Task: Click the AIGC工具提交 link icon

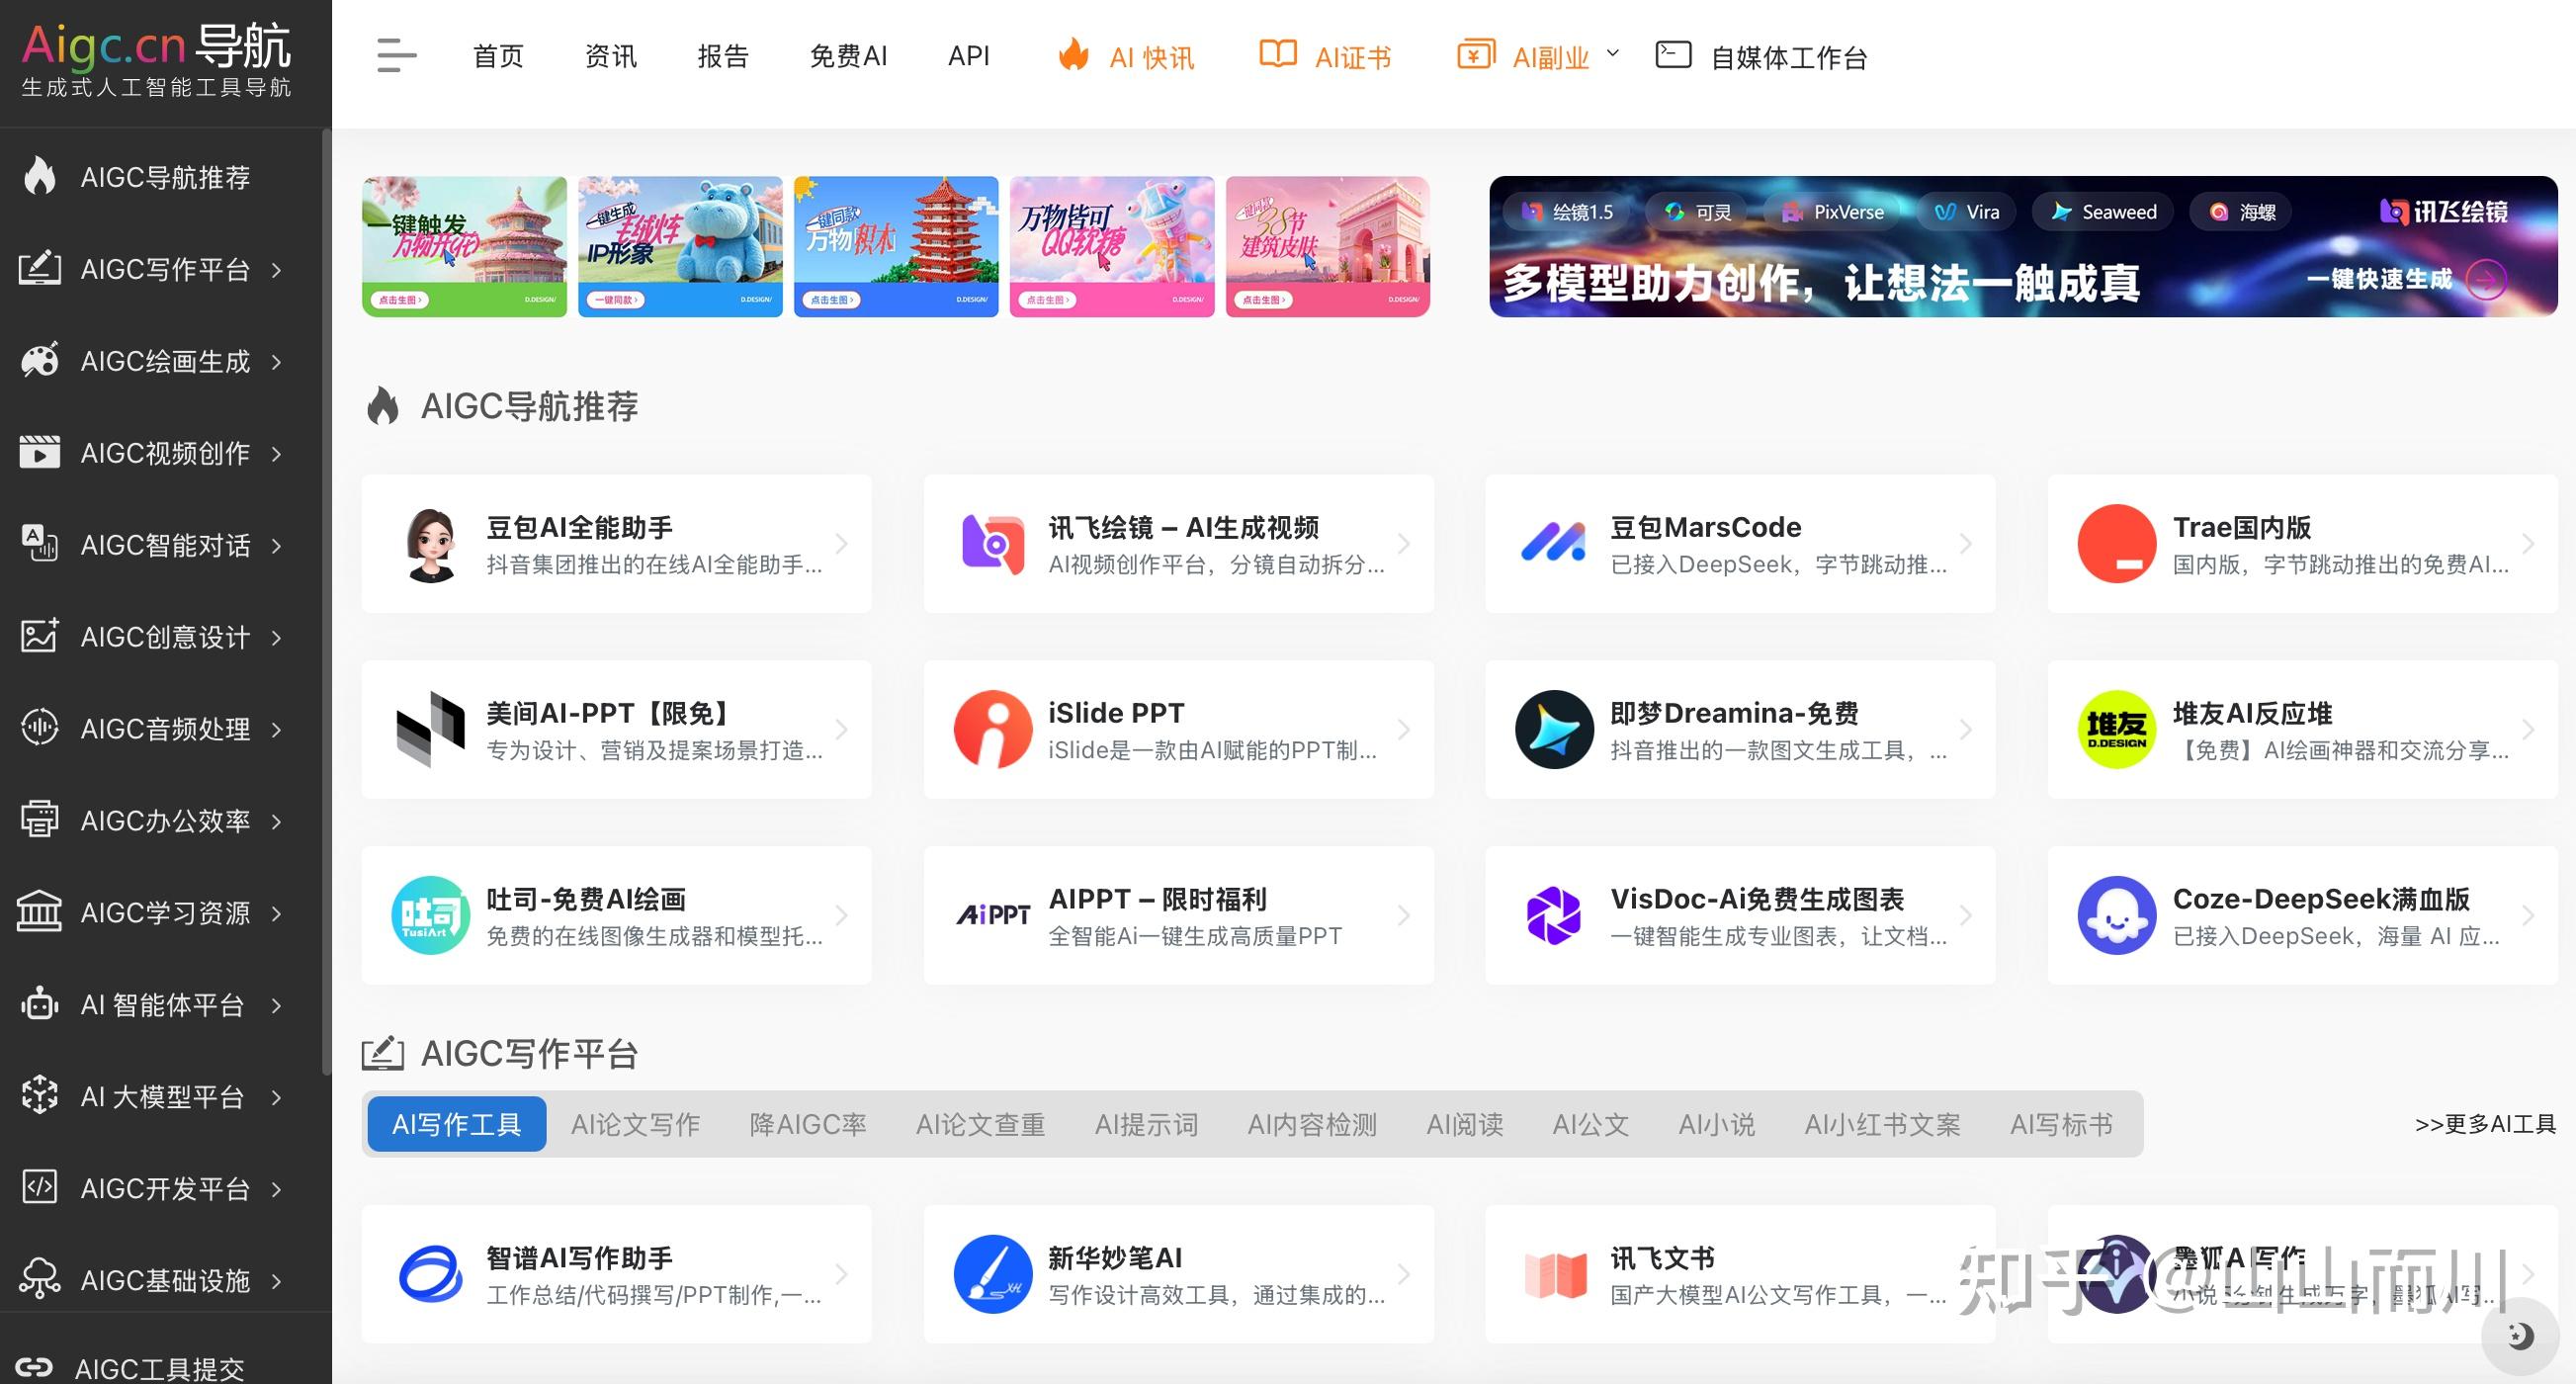Action: point(35,1366)
